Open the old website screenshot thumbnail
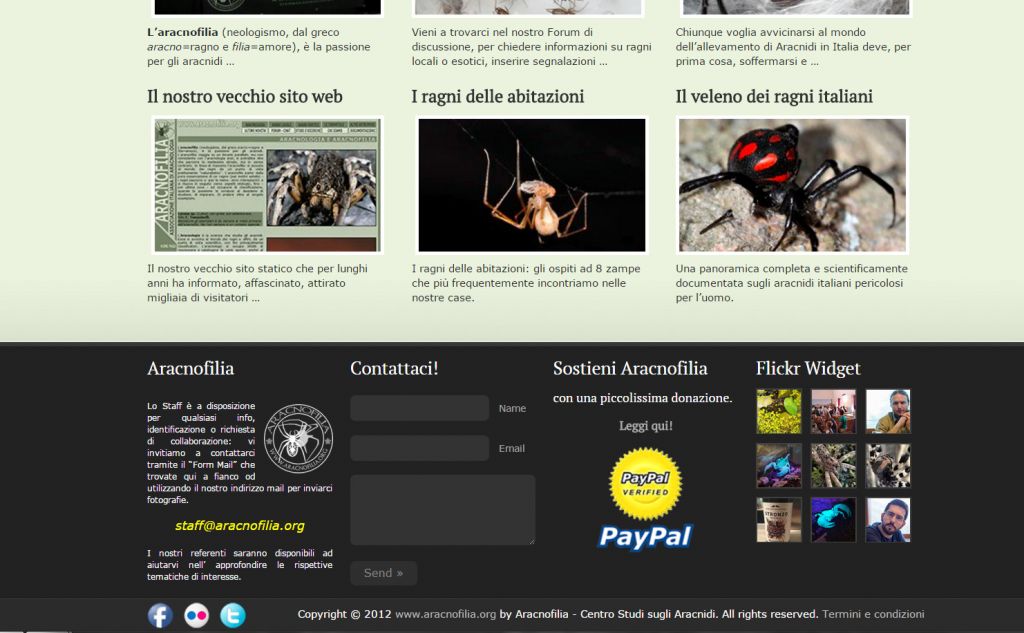This screenshot has width=1024, height=633. coord(267,185)
